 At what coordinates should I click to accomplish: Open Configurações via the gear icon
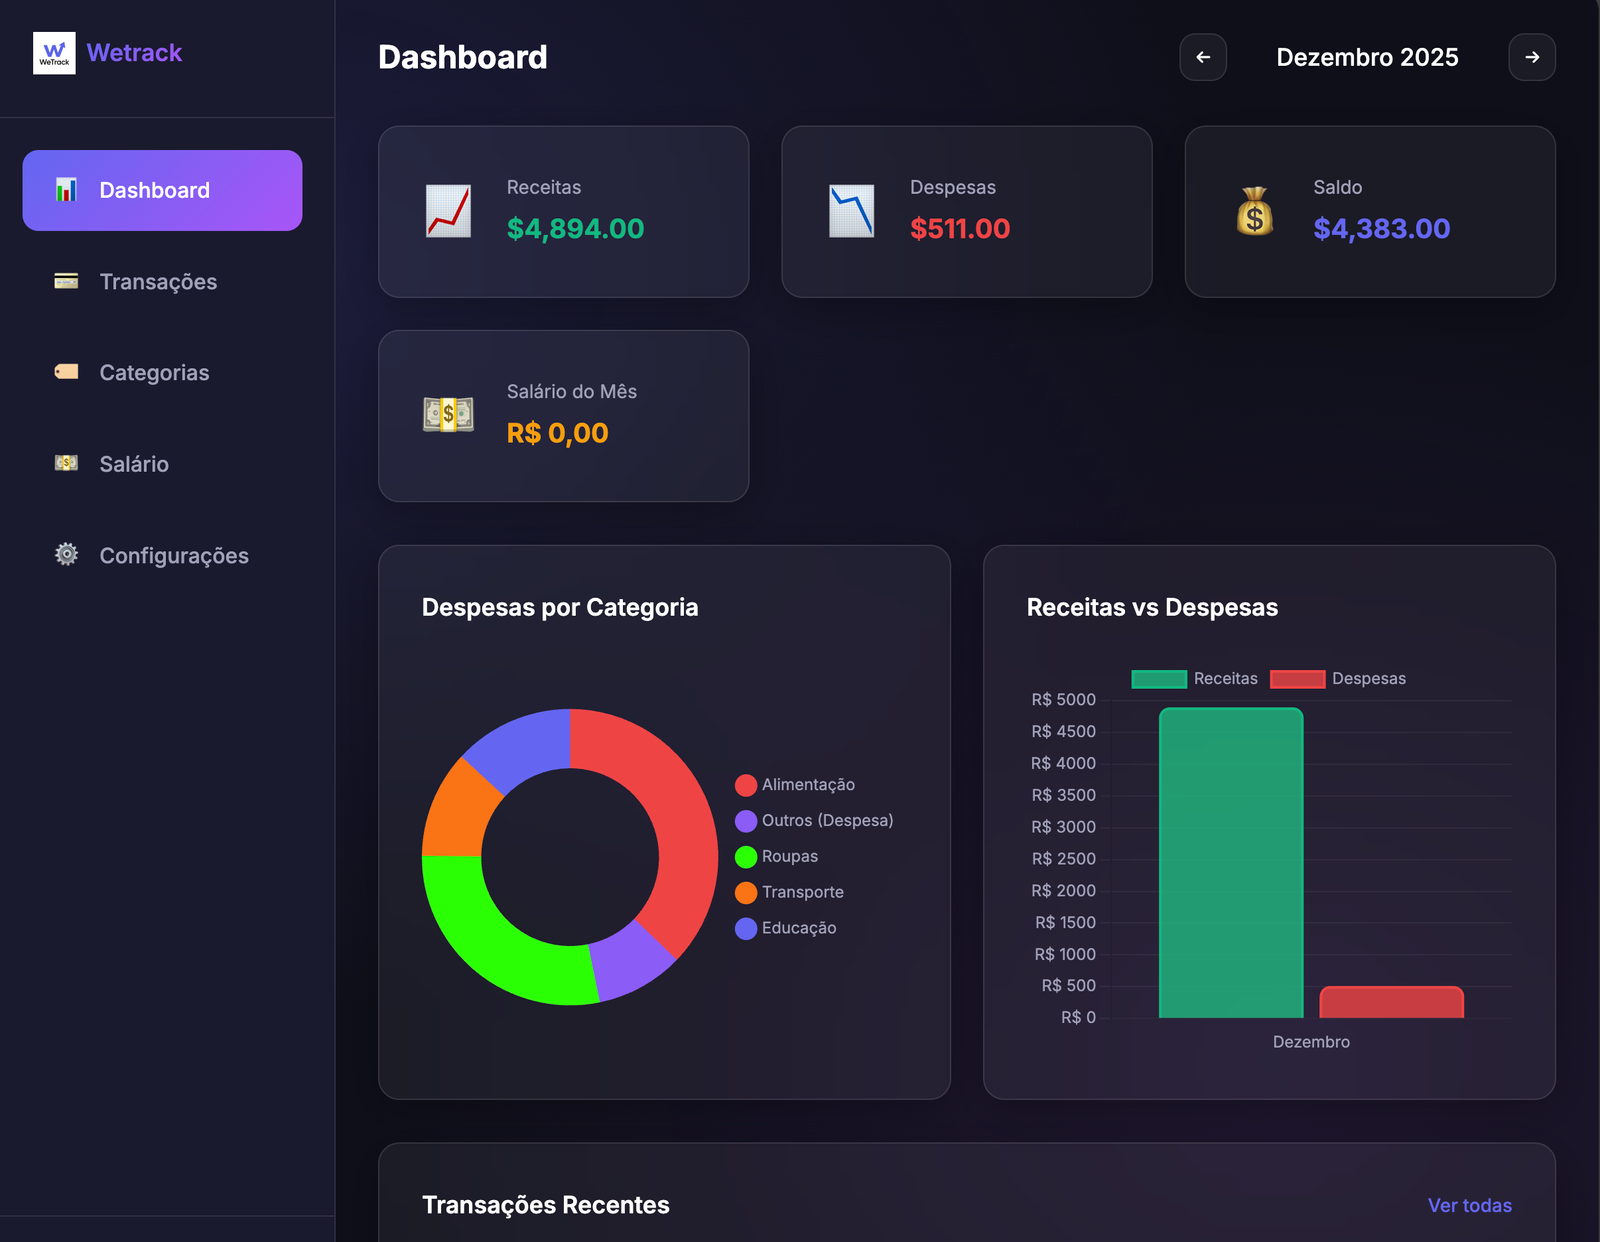click(65, 555)
